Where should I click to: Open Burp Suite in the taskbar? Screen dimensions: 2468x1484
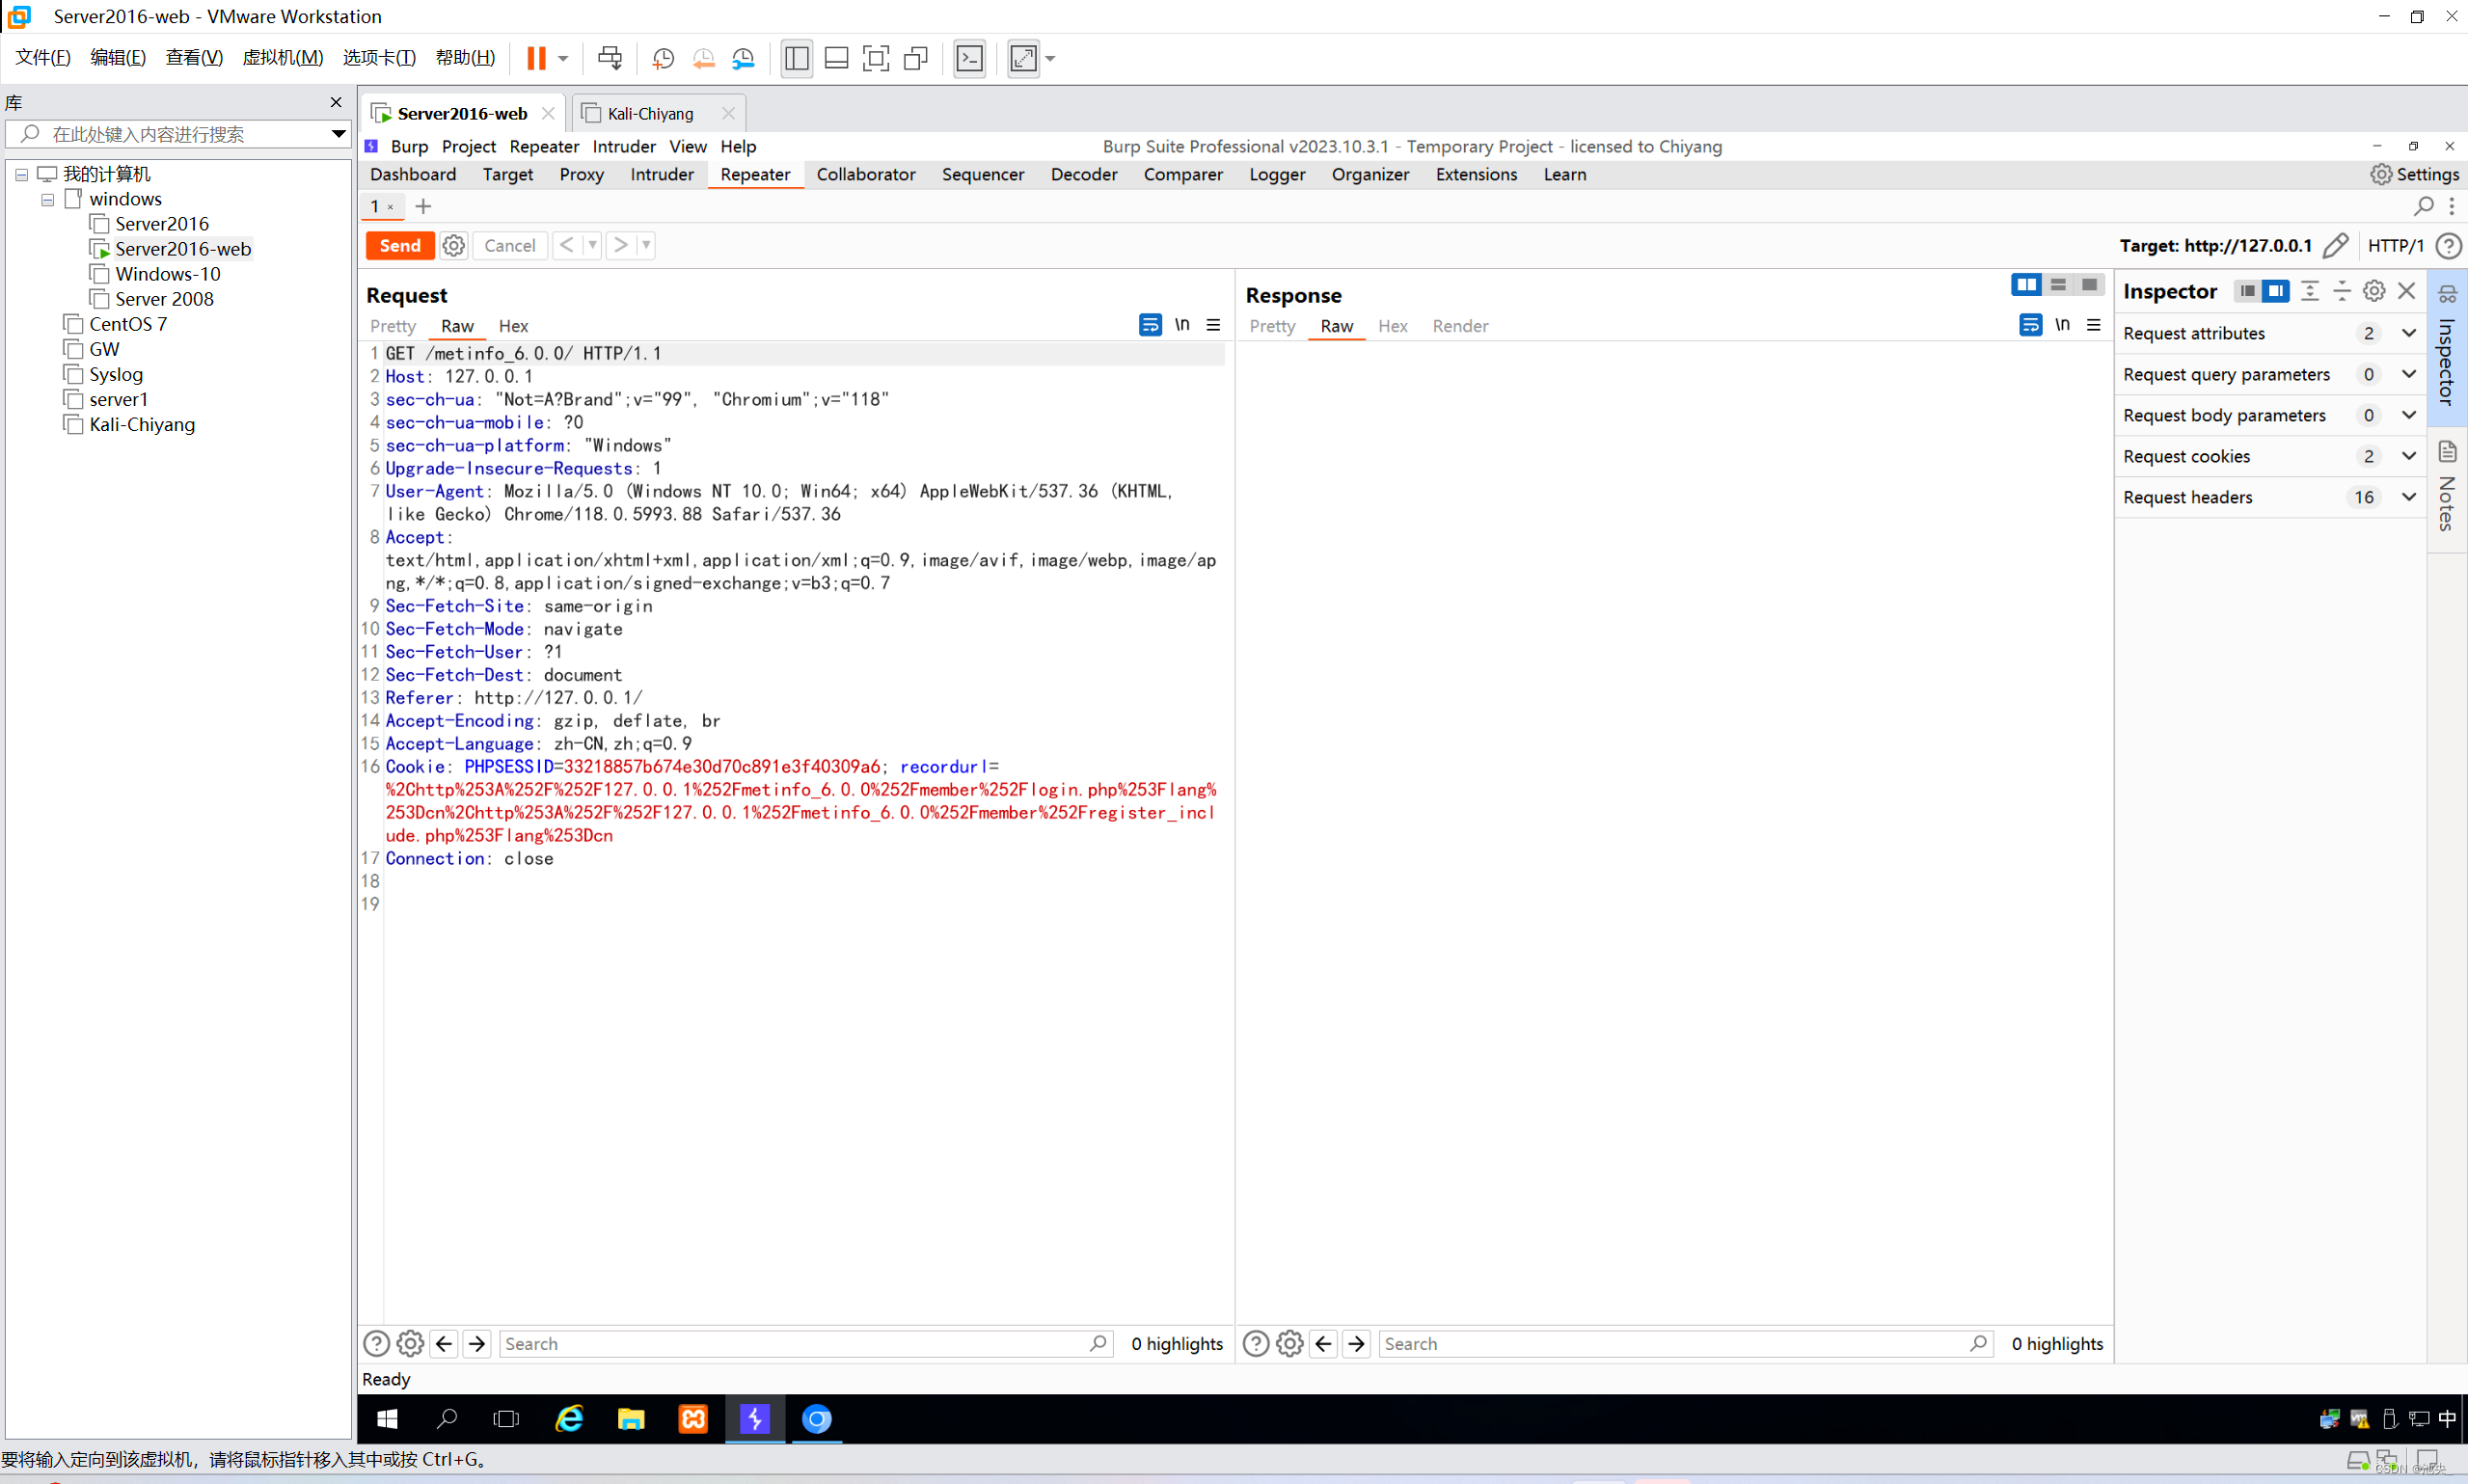tap(754, 1418)
